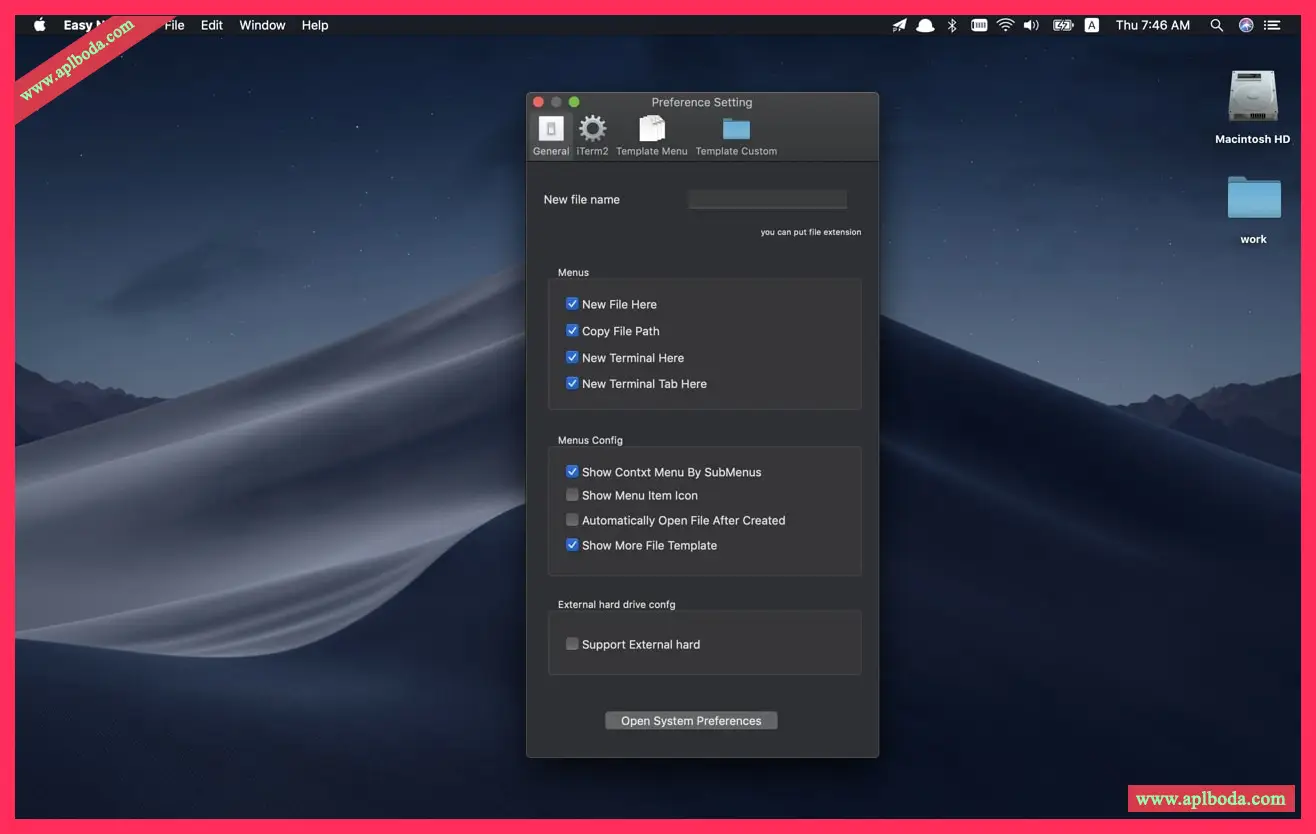
Task: Click the volume speaker icon
Action: [x=1031, y=25]
